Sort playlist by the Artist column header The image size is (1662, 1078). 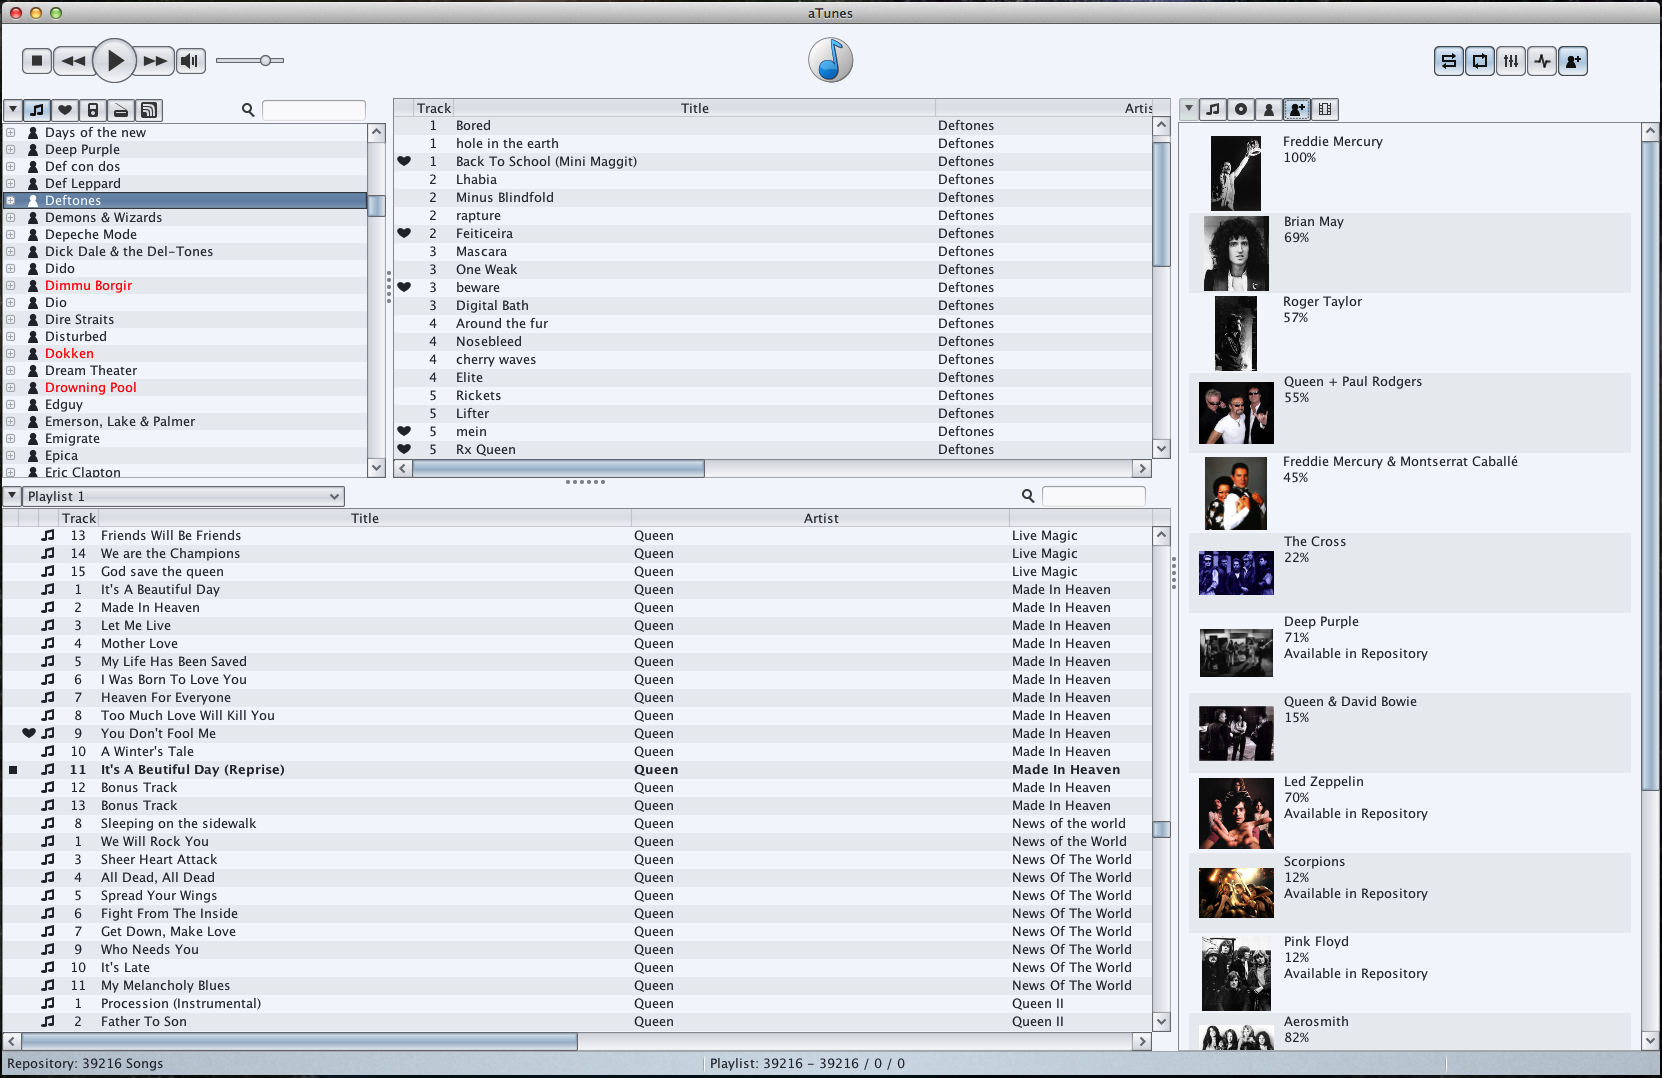[821, 518]
